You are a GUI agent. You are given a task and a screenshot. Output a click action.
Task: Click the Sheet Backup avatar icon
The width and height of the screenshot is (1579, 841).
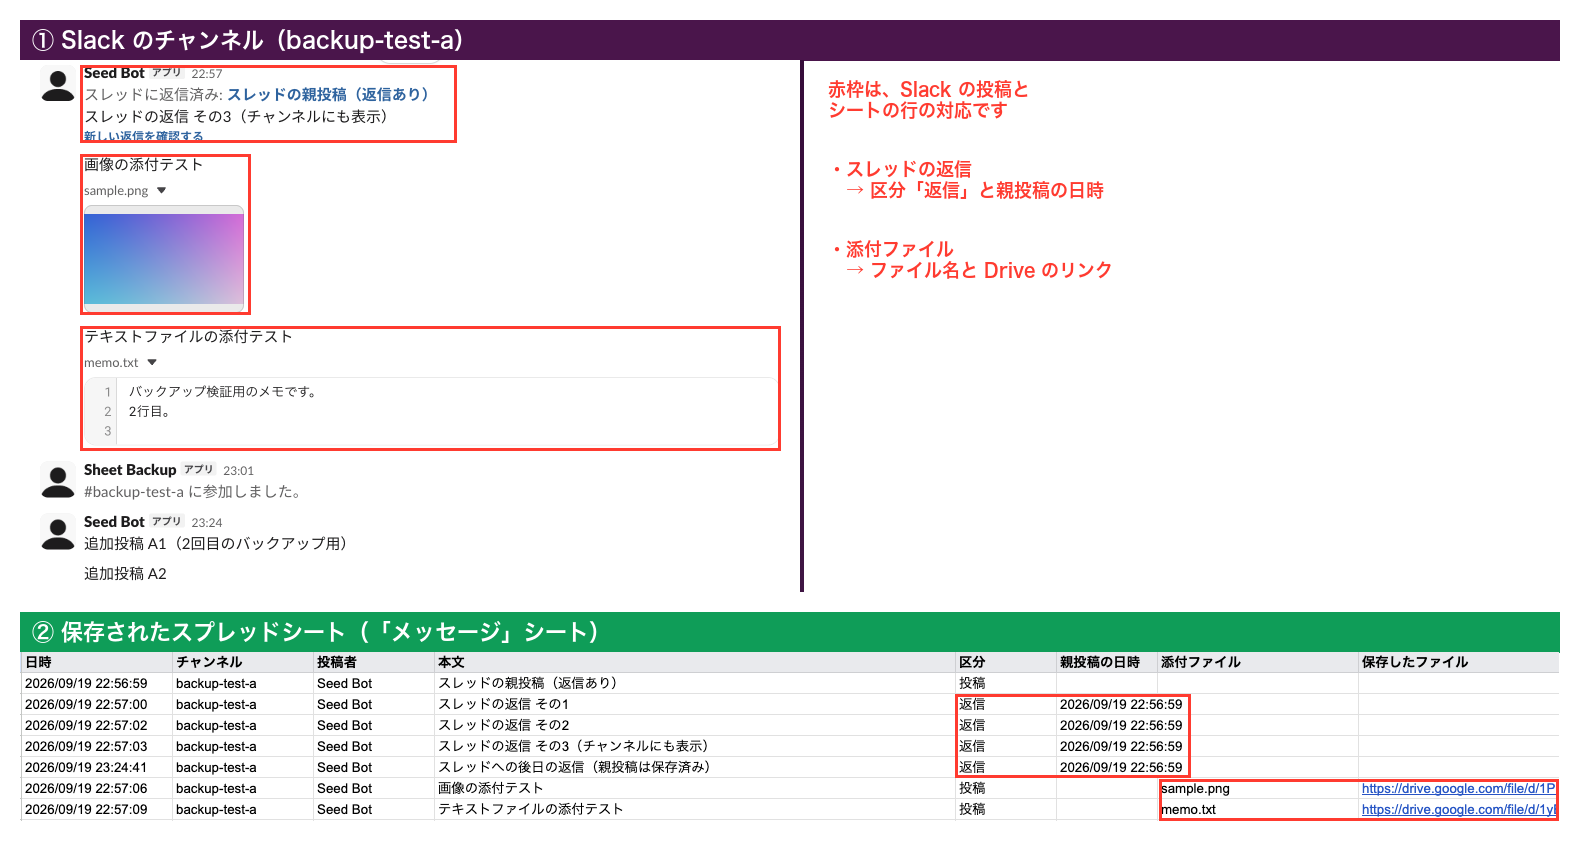(x=58, y=481)
